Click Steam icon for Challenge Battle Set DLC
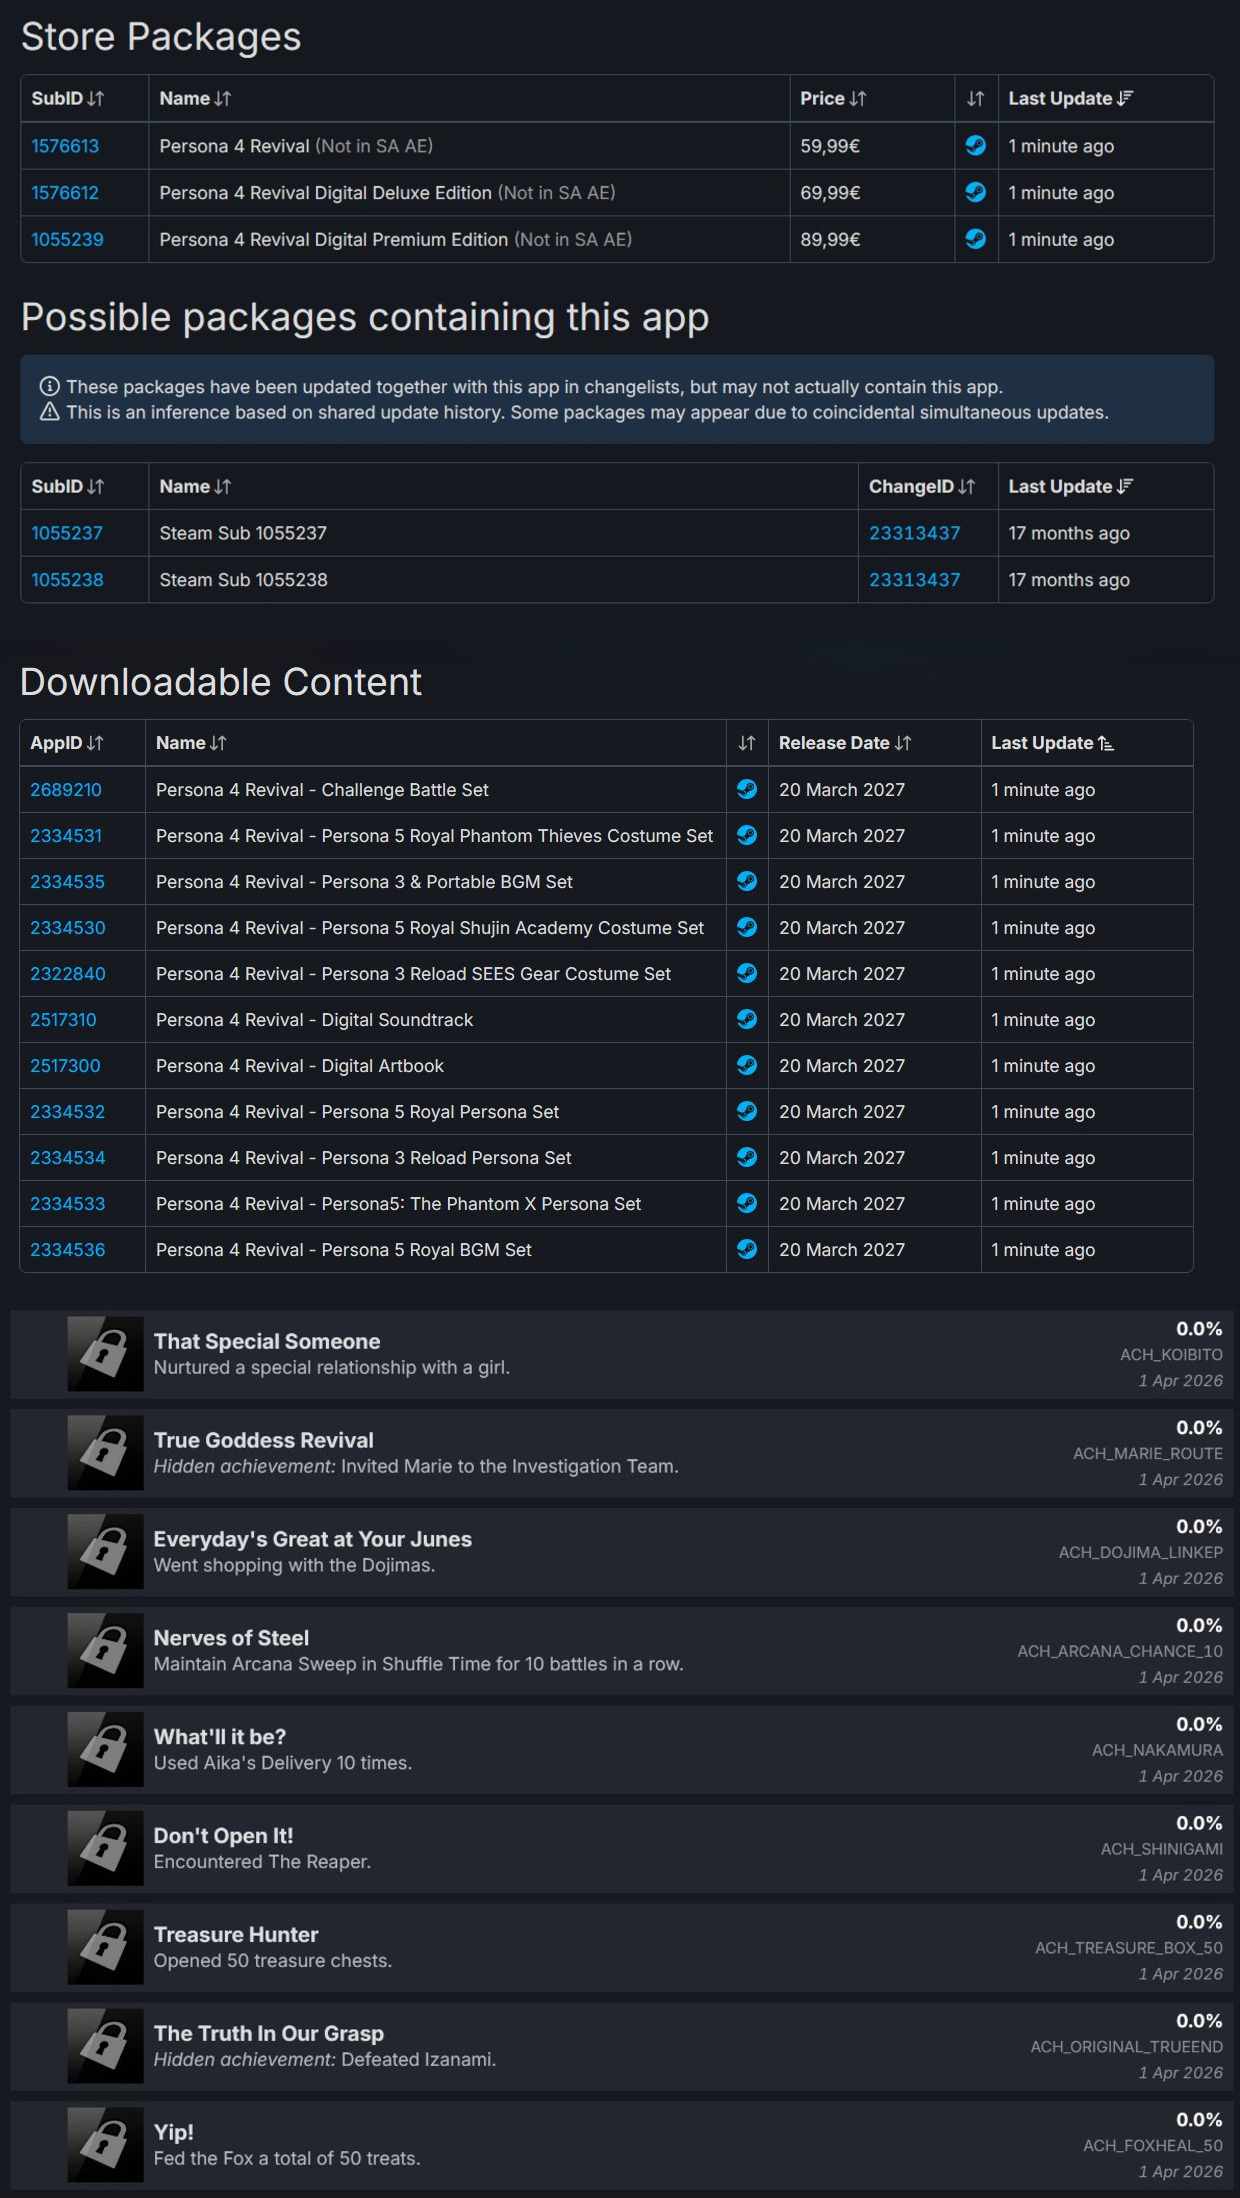Viewport: 1240px width, 2198px height. point(747,789)
